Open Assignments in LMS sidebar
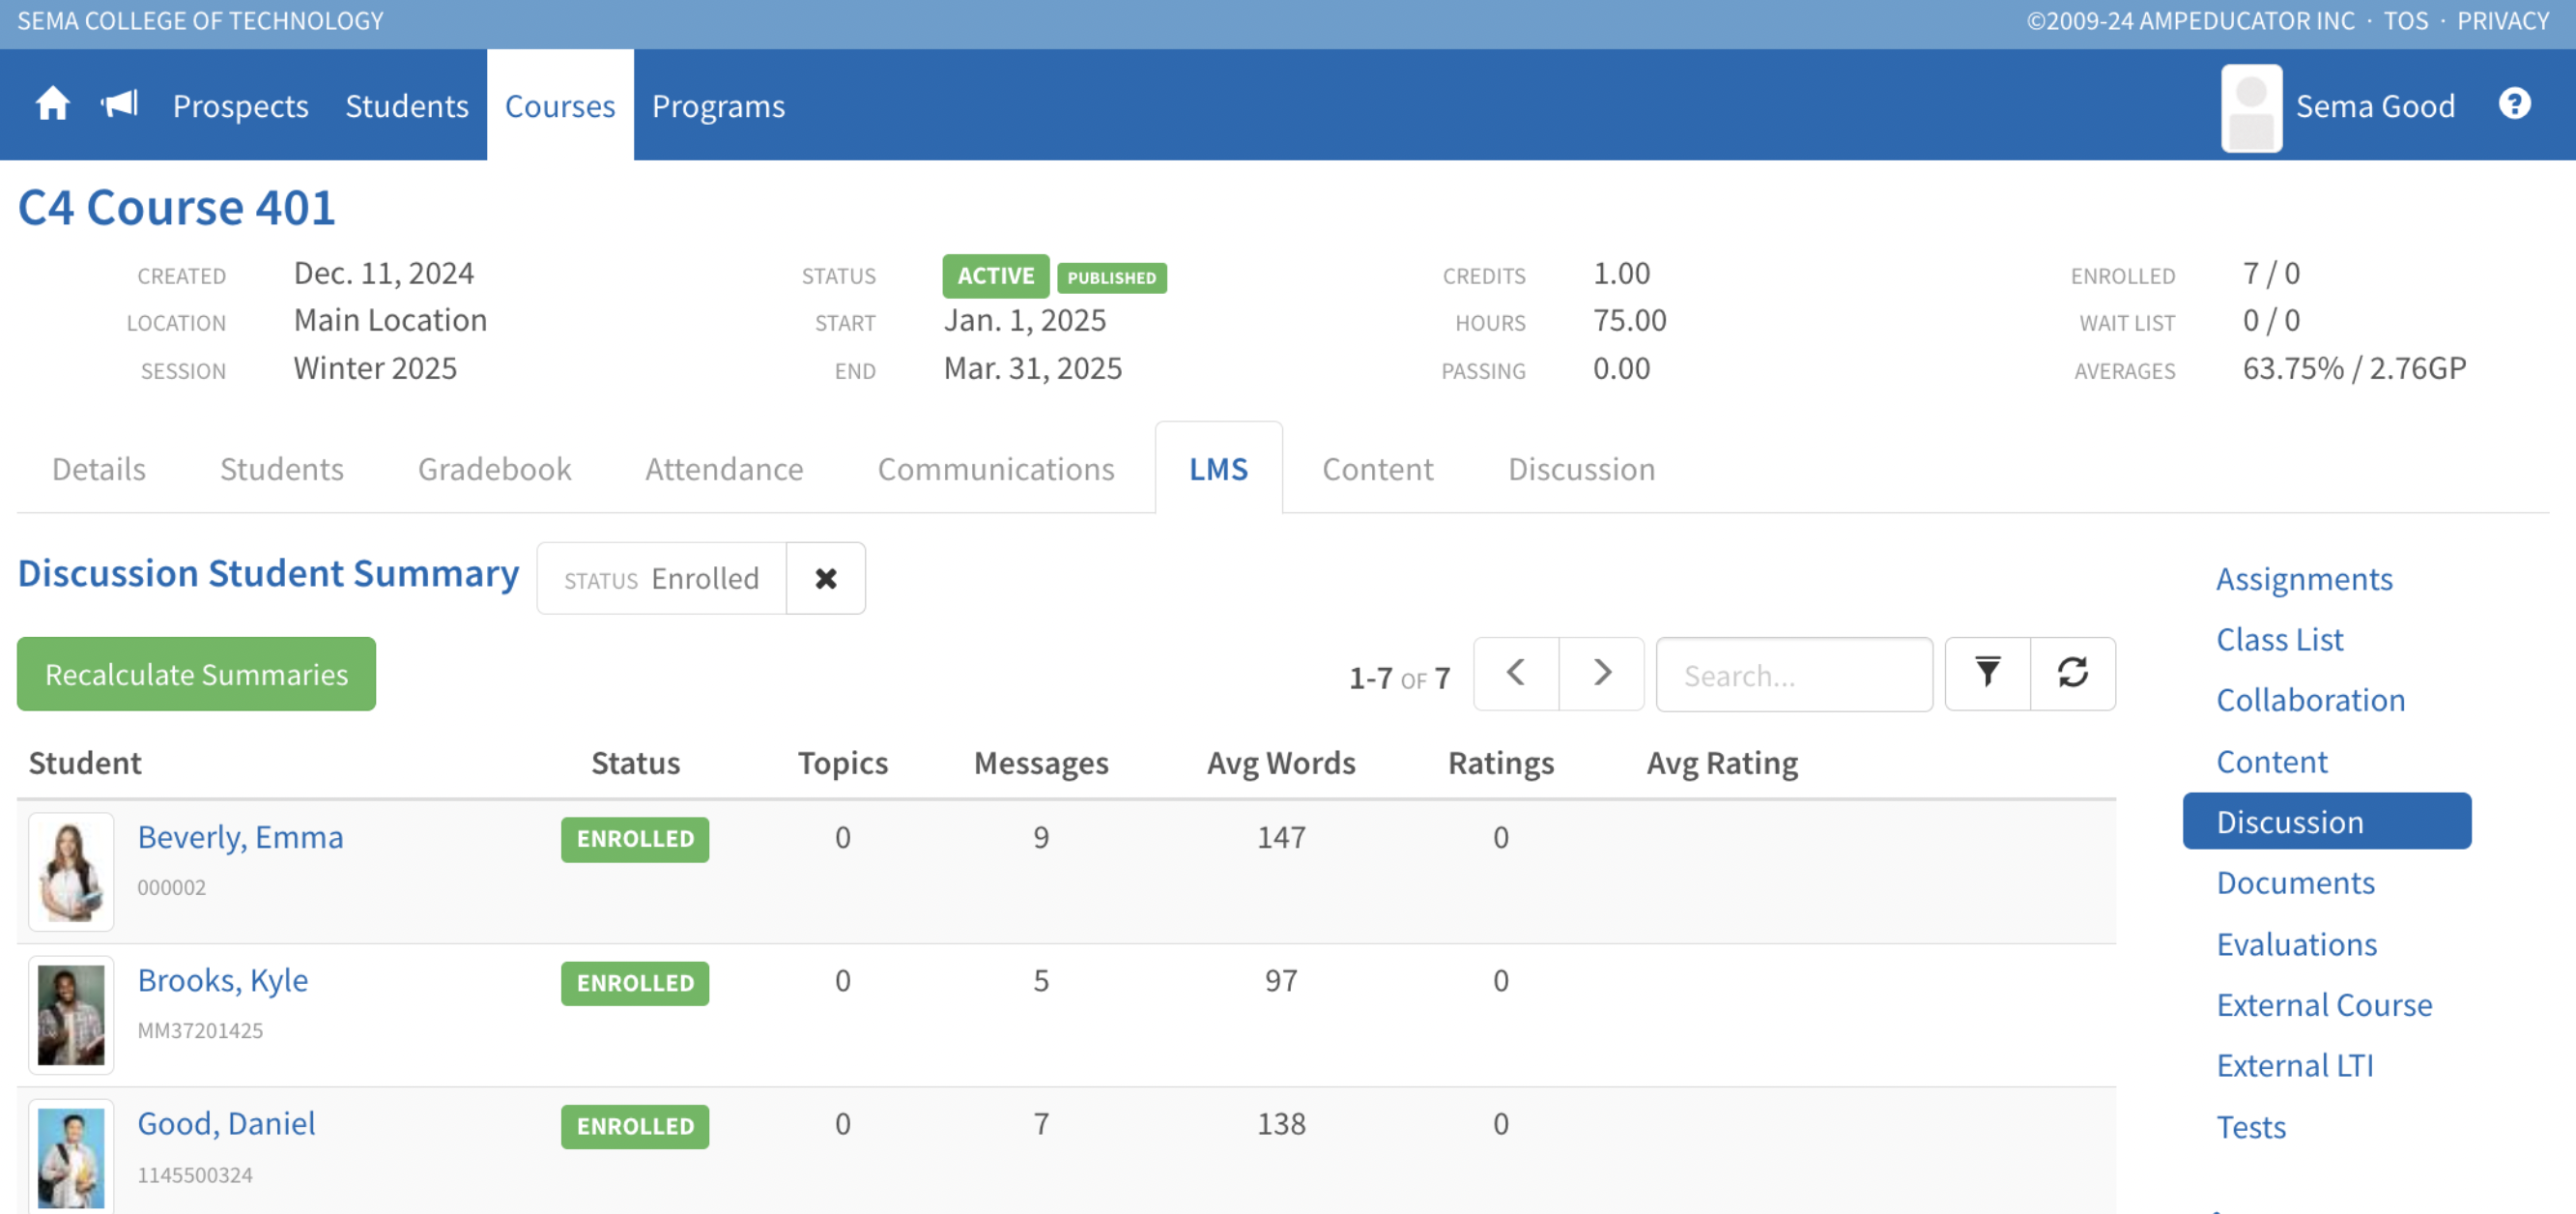This screenshot has width=2576, height=1214. click(2303, 579)
